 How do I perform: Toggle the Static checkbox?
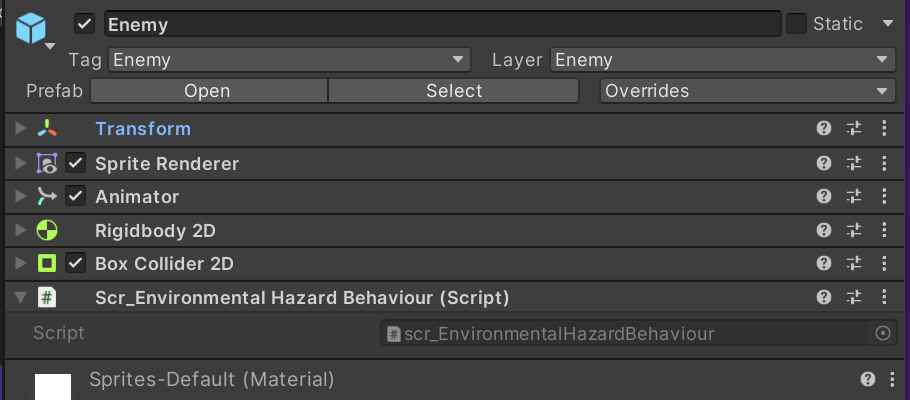[x=797, y=24]
